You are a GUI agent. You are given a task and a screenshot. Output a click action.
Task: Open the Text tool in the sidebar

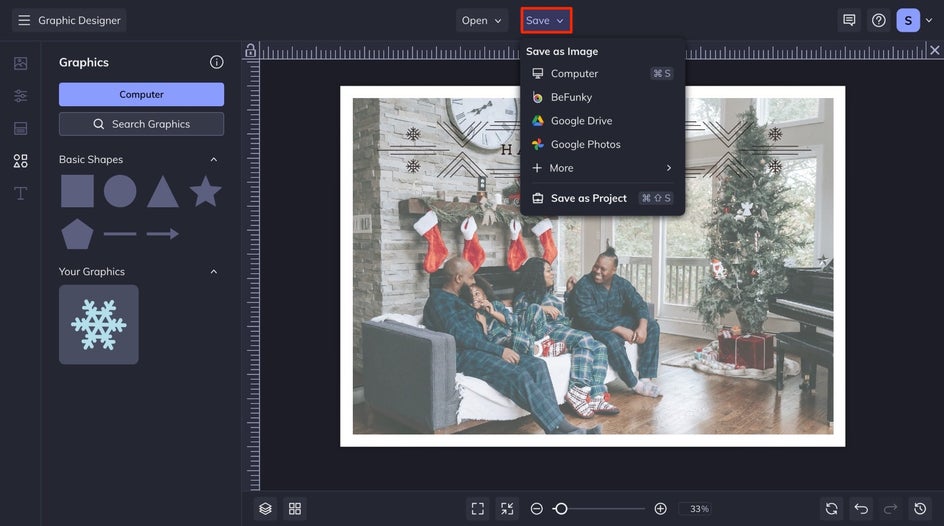coord(20,193)
